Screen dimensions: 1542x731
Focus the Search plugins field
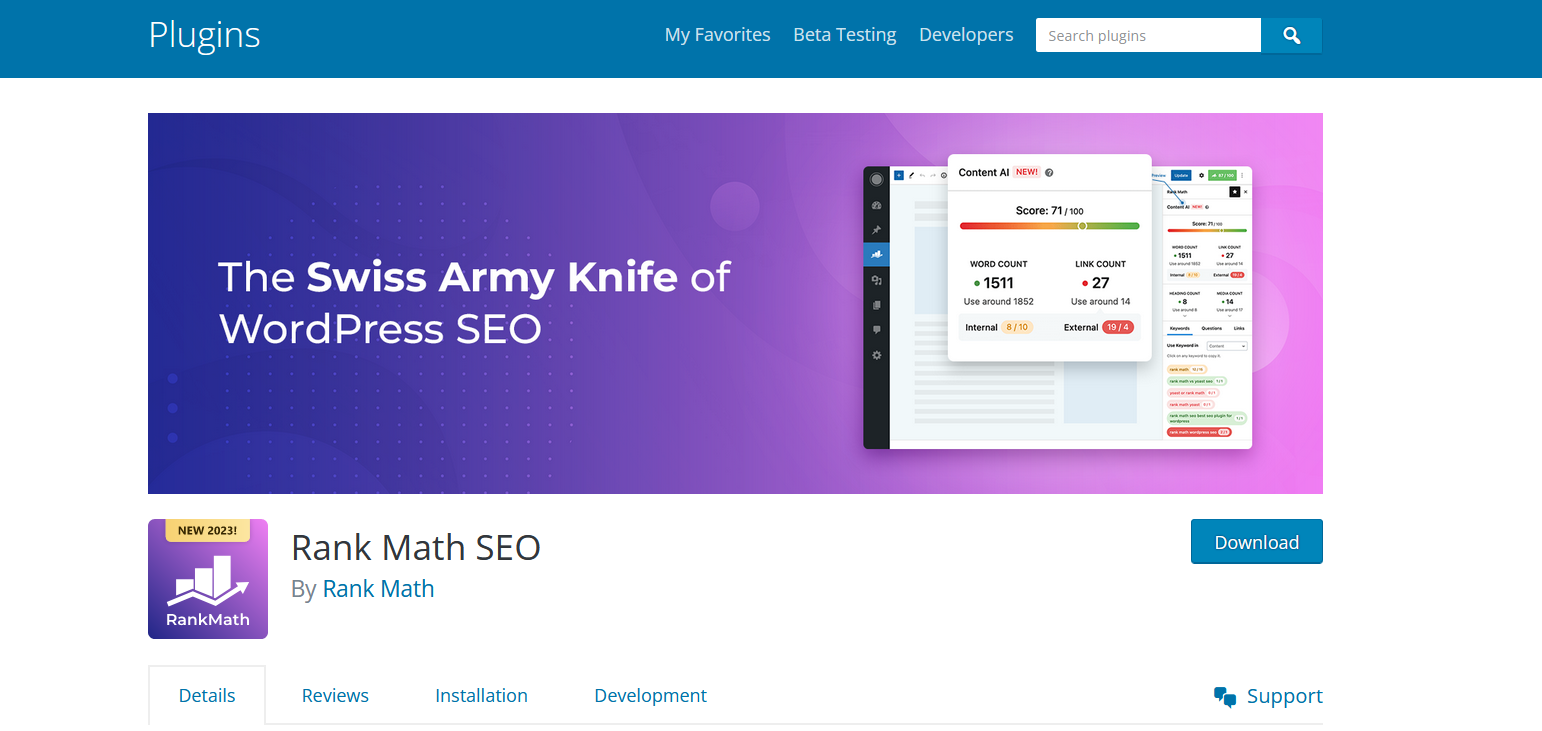pyautogui.click(x=1148, y=35)
